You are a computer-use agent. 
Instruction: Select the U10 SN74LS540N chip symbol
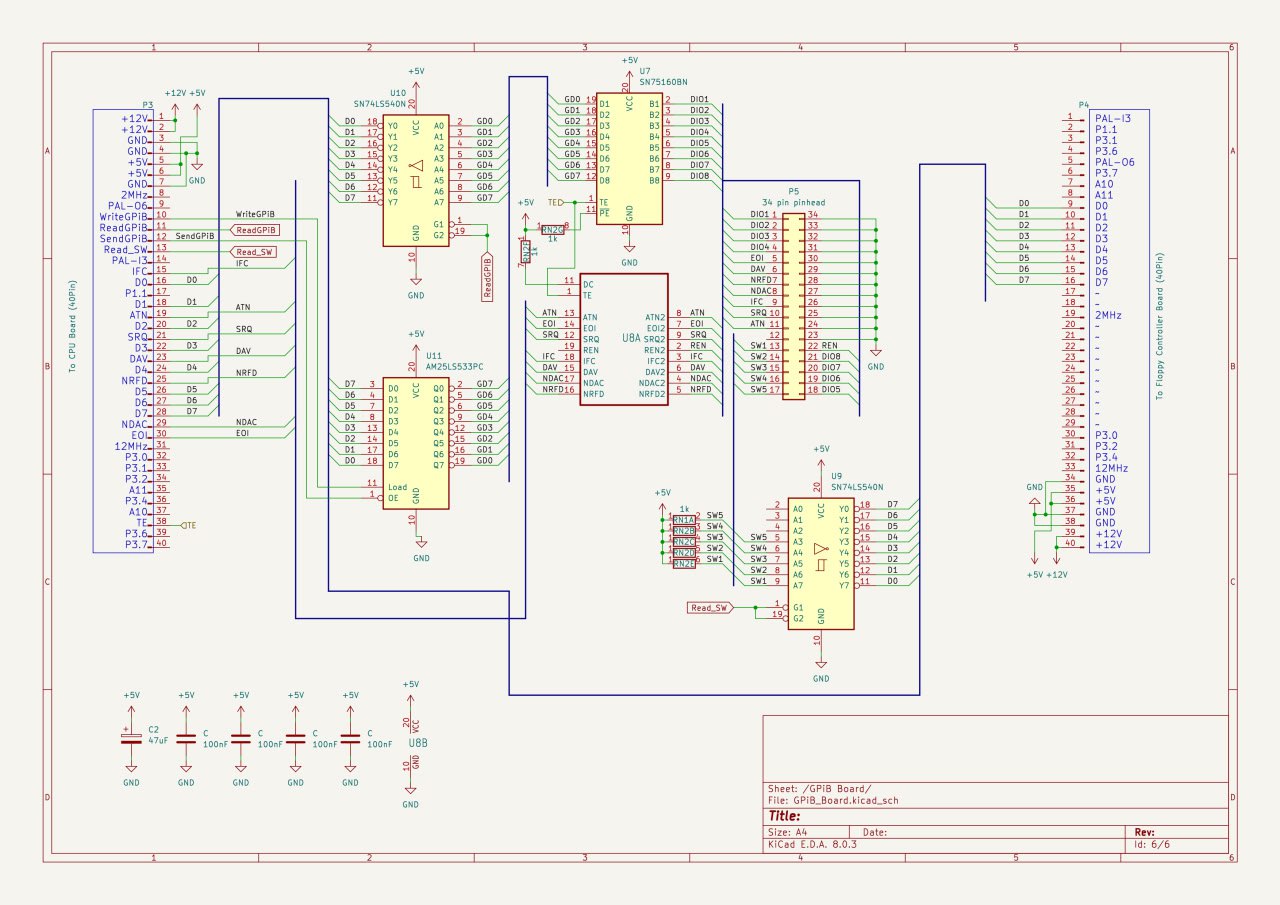click(x=415, y=180)
